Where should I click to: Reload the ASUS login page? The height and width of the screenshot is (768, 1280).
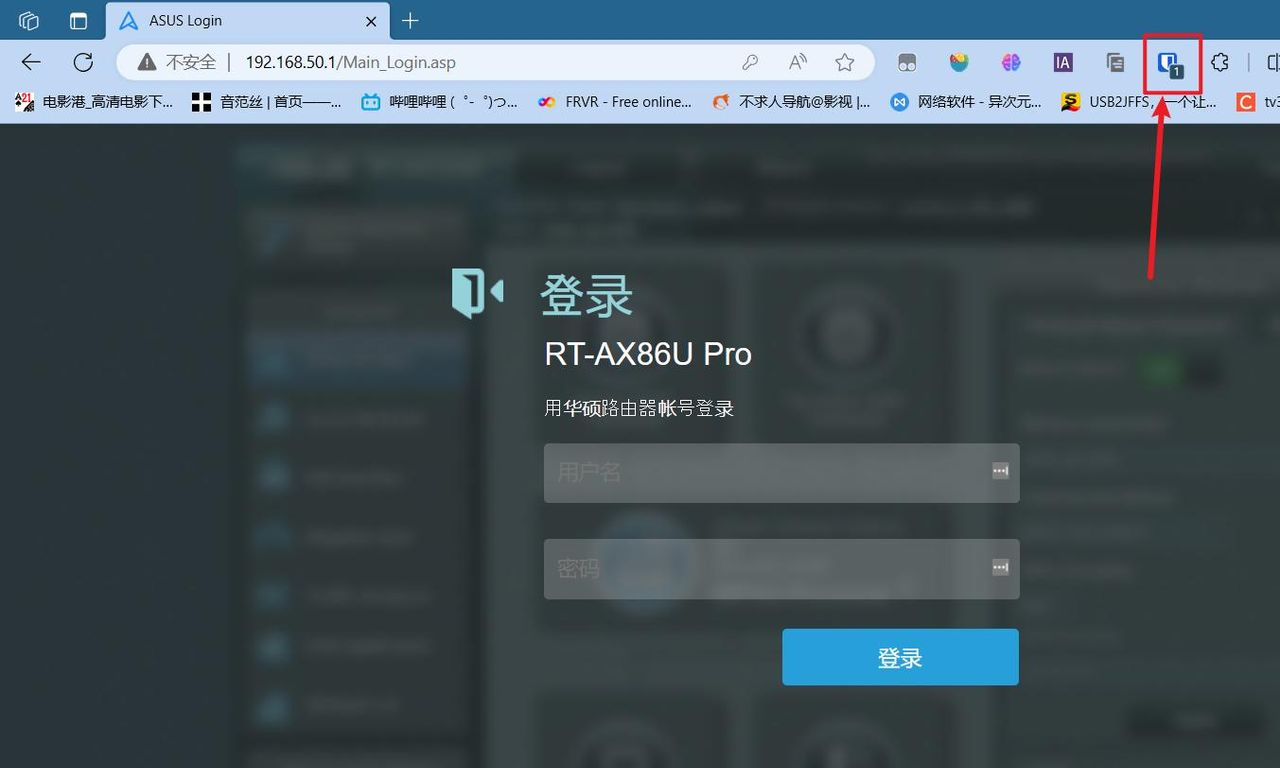[x=83, y=62]
